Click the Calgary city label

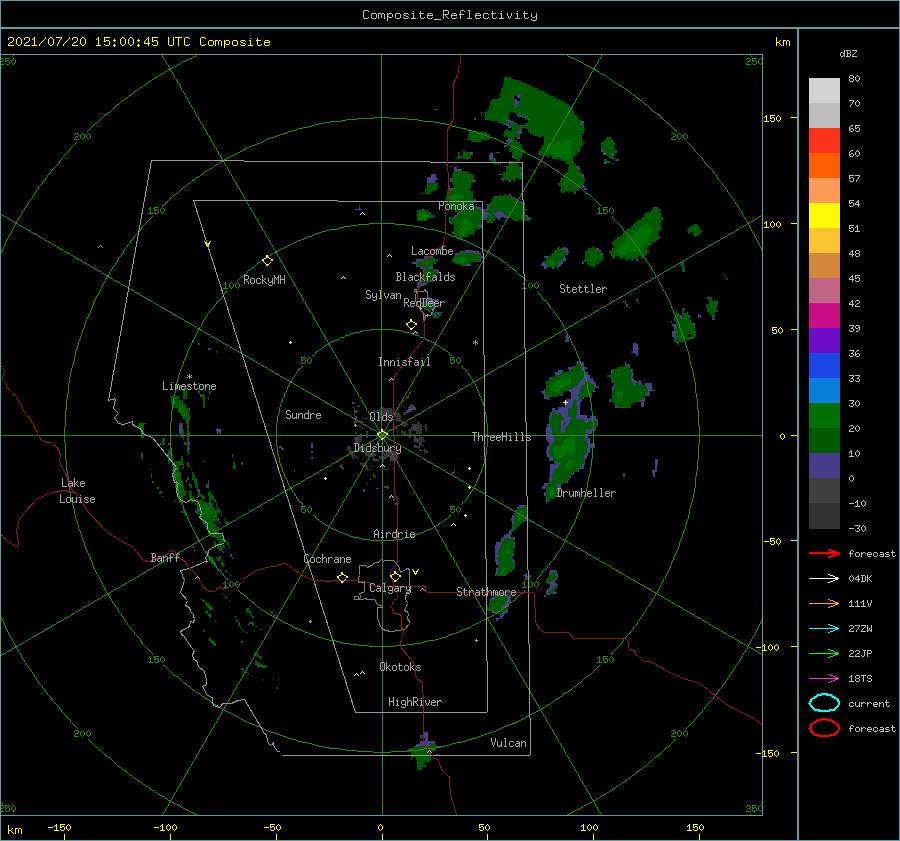(390, 588)
